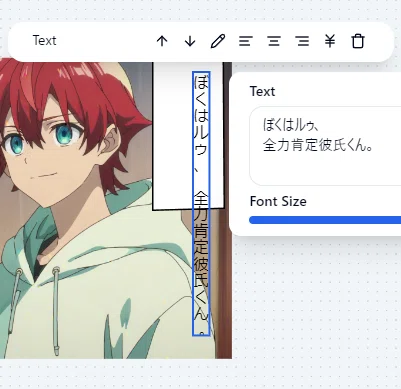
Task: Align text center in toolbar
Action: coord(274,41)
